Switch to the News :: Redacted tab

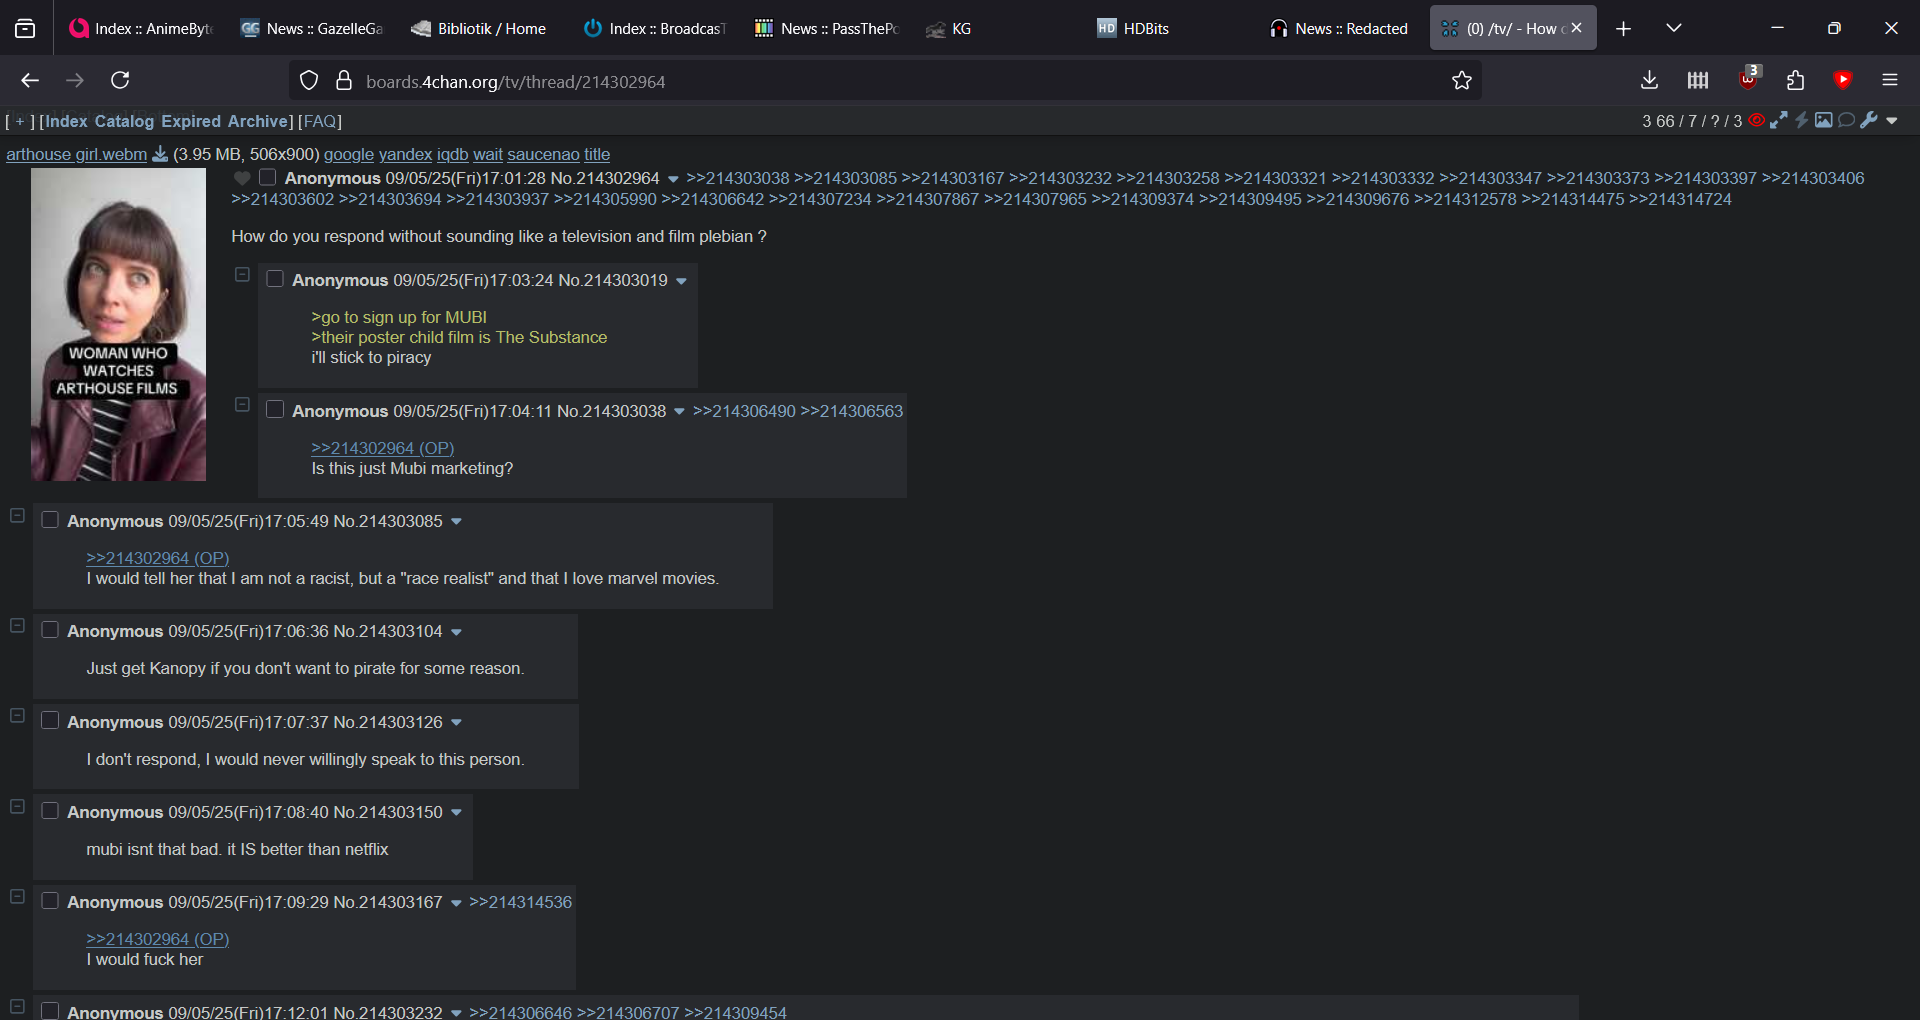[x=1341, y=28]
